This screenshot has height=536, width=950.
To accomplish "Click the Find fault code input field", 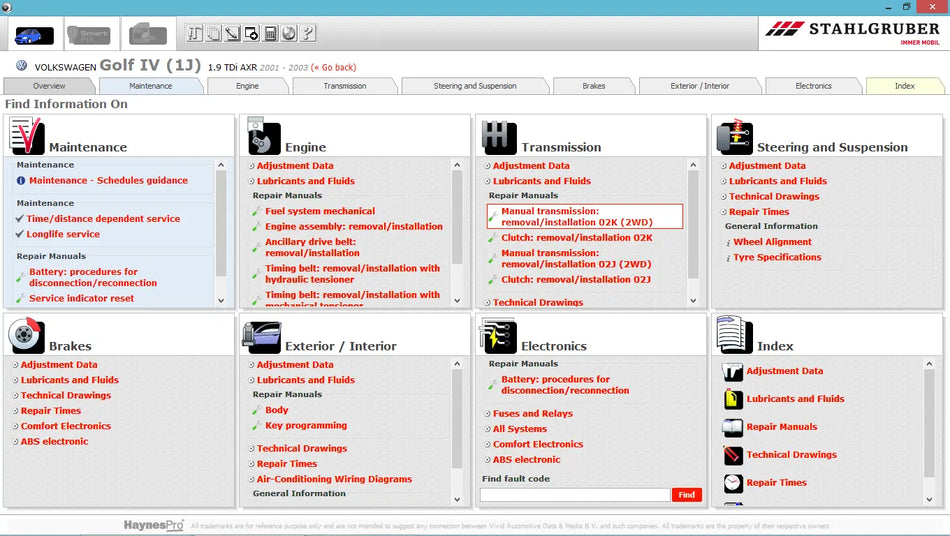I will point(574,495).
